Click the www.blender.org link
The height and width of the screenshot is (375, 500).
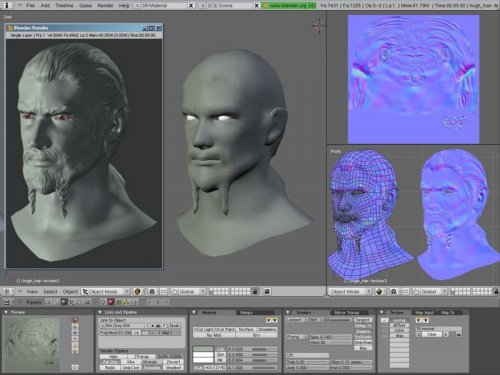pyautogui.click(x=289, y=6)
